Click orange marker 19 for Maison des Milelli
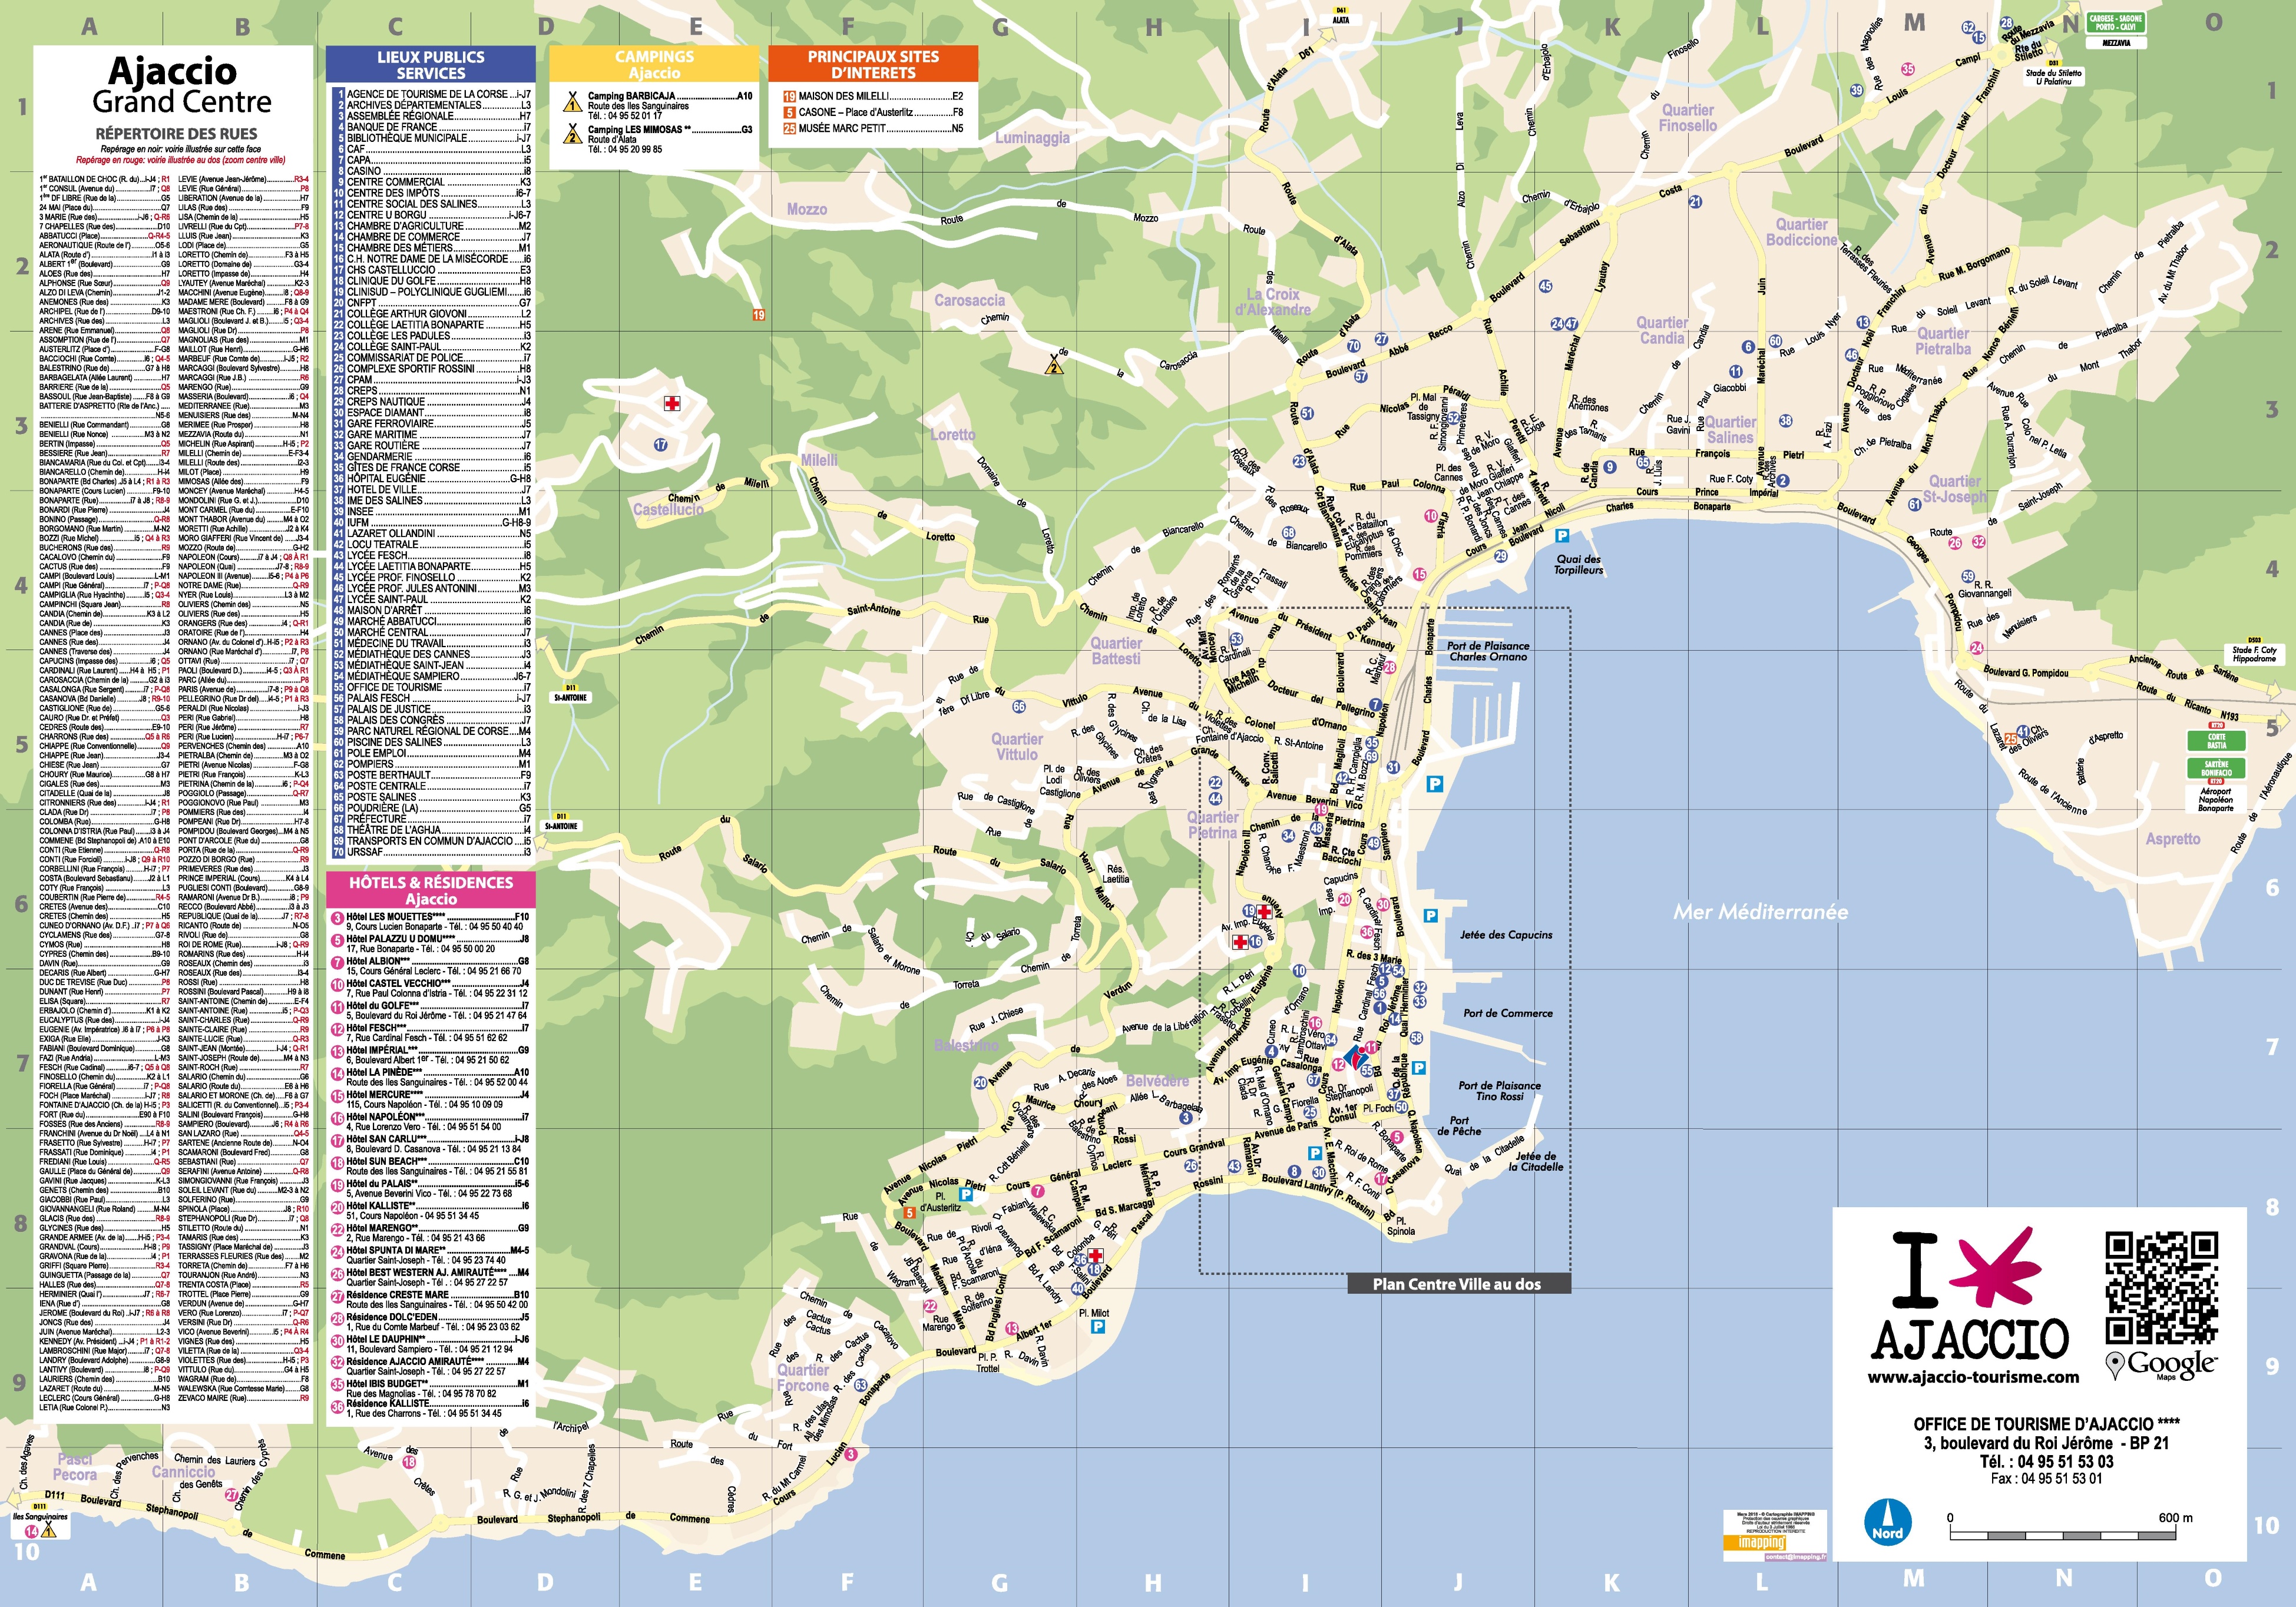 (x=758, y=315)
